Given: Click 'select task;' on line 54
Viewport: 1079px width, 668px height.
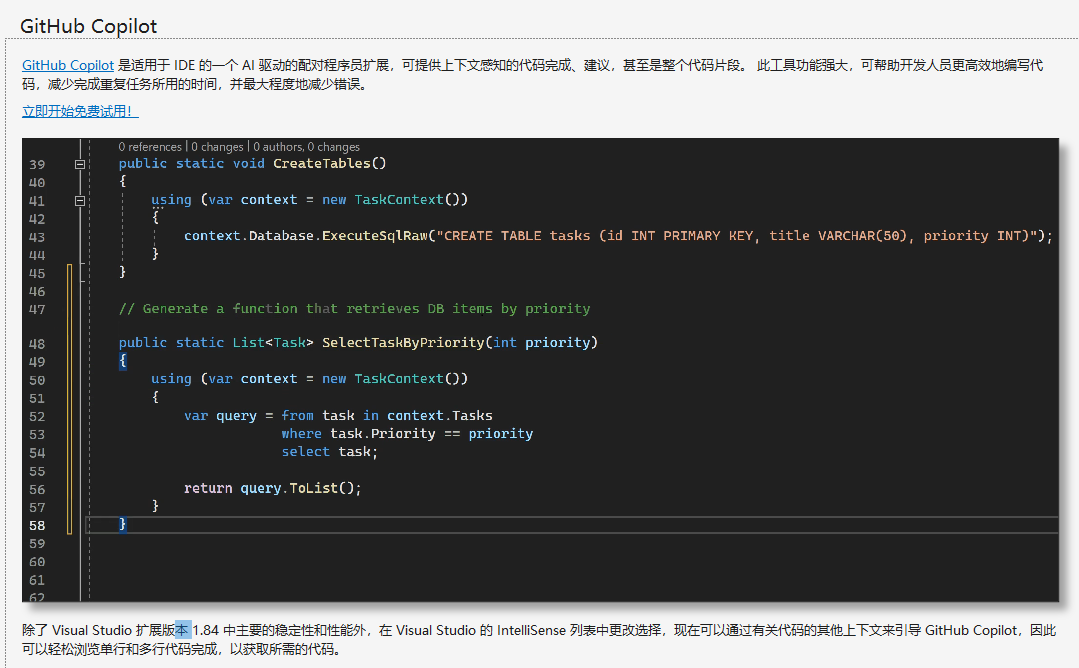Looking at the screenshot, I should click(x=330, y=452).
